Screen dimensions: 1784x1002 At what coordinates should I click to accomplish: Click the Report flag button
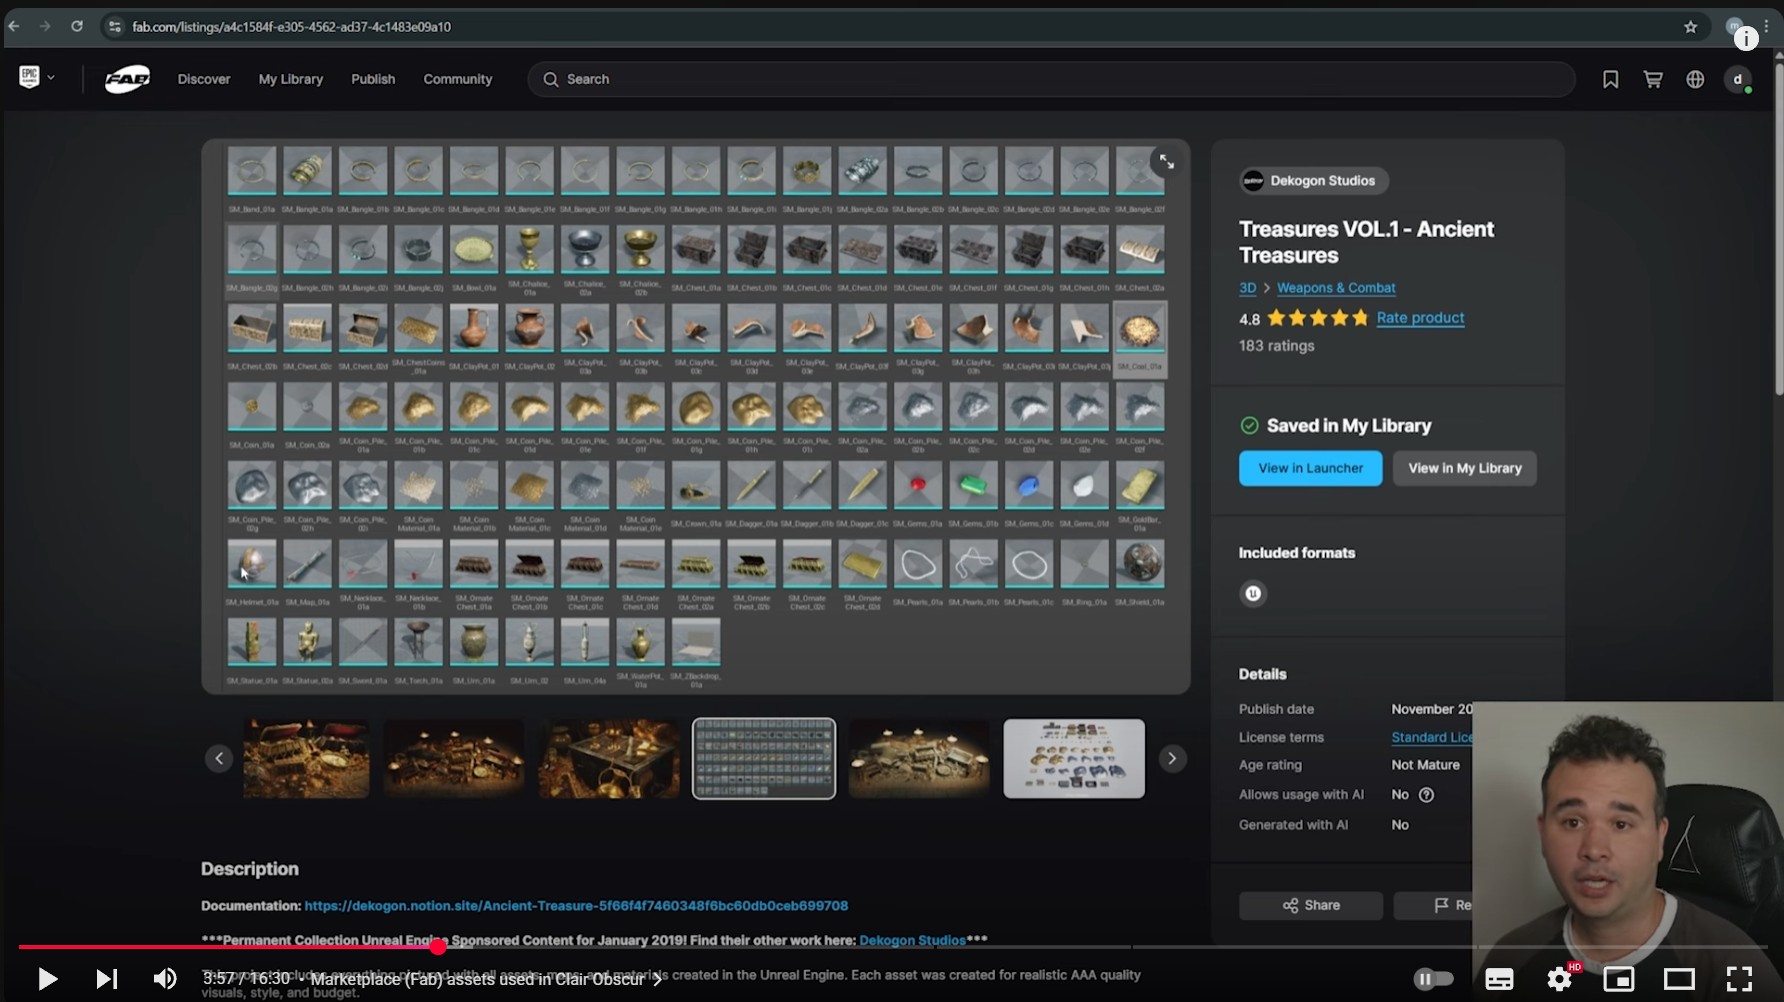click(1433, 905)
